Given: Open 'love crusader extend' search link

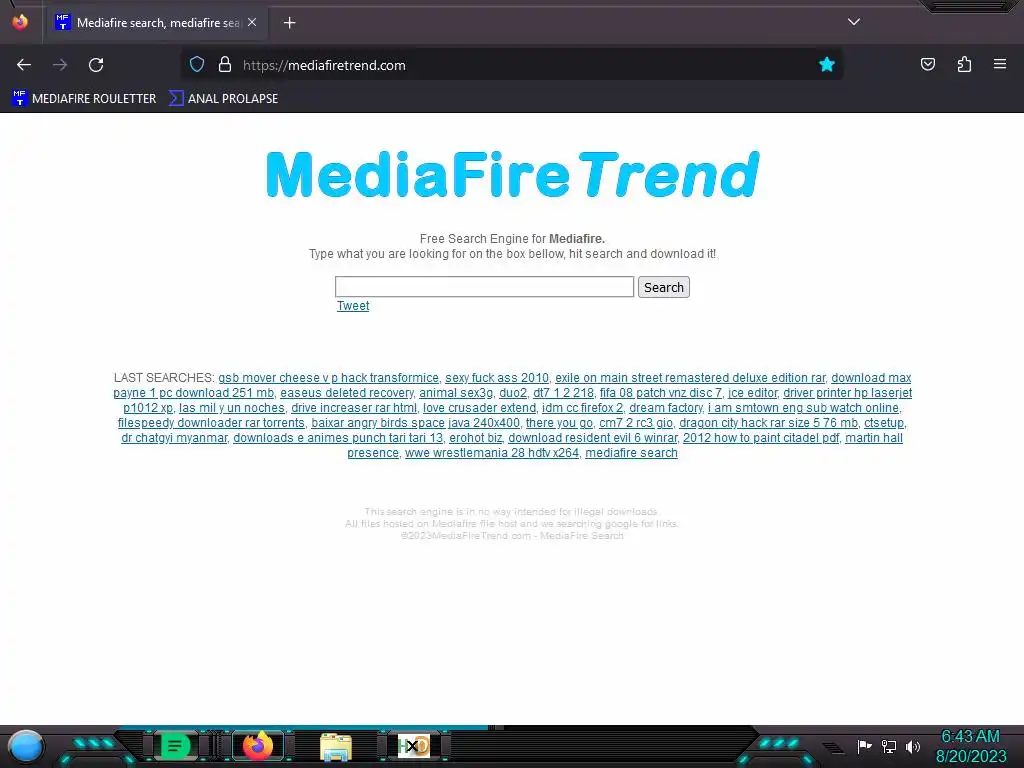Looking at the screenshot, I should (x=479, y=408).
